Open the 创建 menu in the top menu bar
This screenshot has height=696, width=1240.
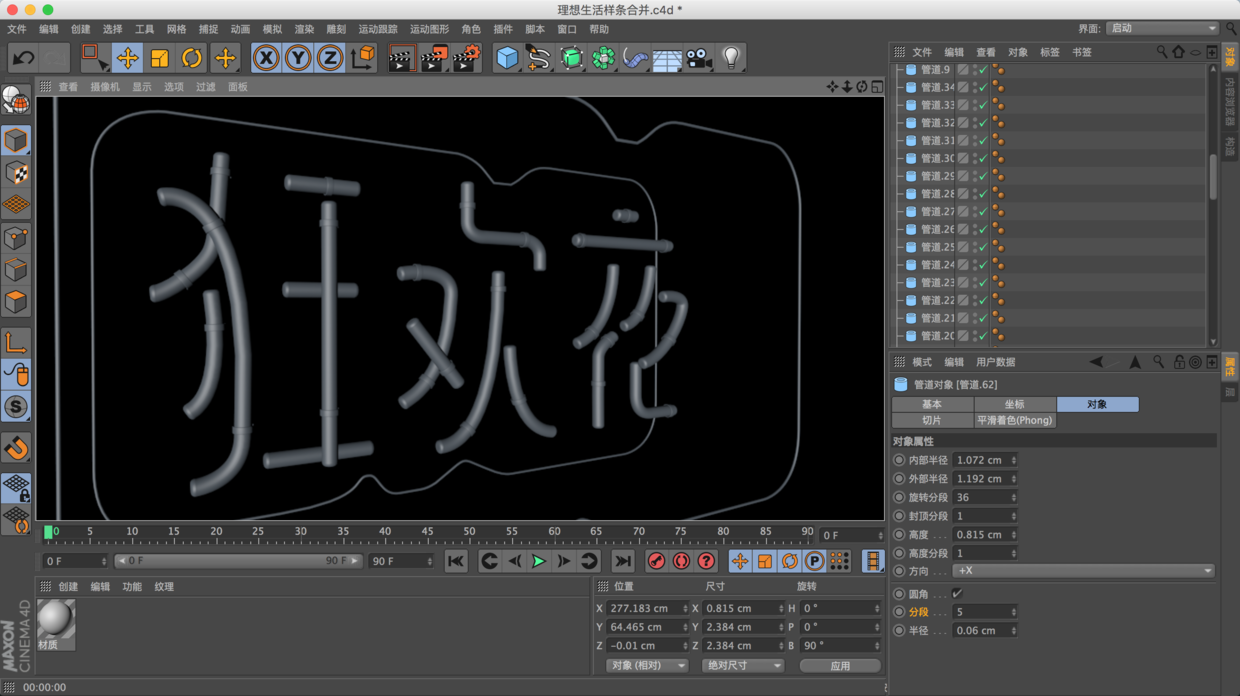[x=80, y=30]
